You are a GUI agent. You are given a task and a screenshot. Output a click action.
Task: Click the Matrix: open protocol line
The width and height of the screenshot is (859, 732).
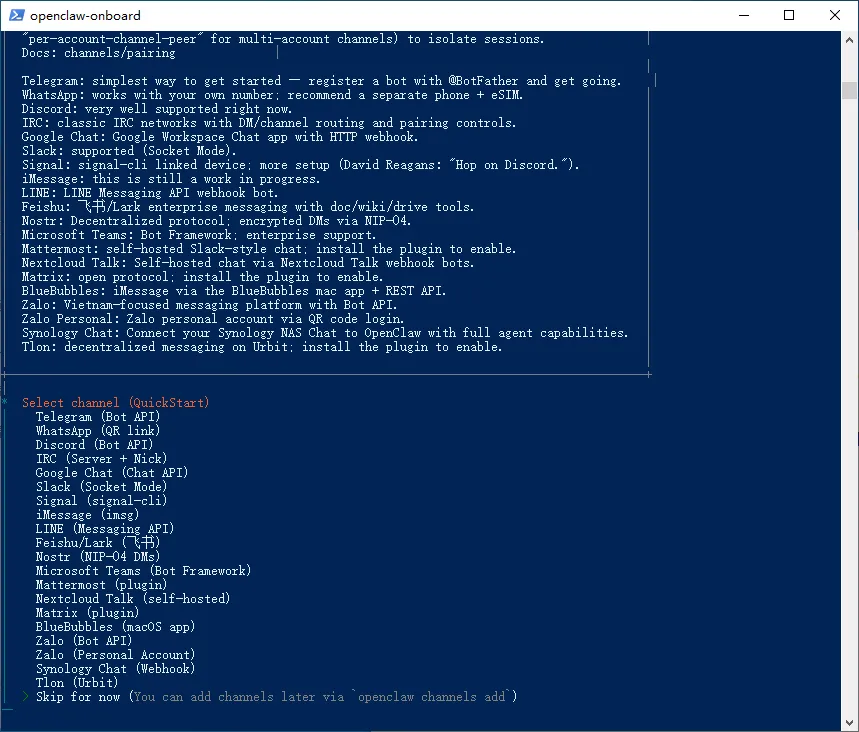[203, 277]
